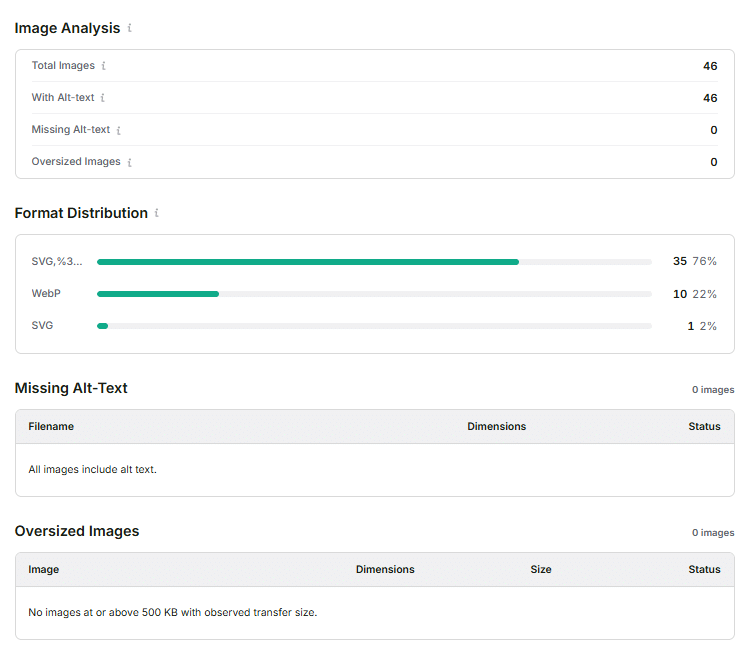Viewport: 752px width, 661px height.
Task: Click 'No images at or above 500 KB' message
Action: (x=173, y=613)
